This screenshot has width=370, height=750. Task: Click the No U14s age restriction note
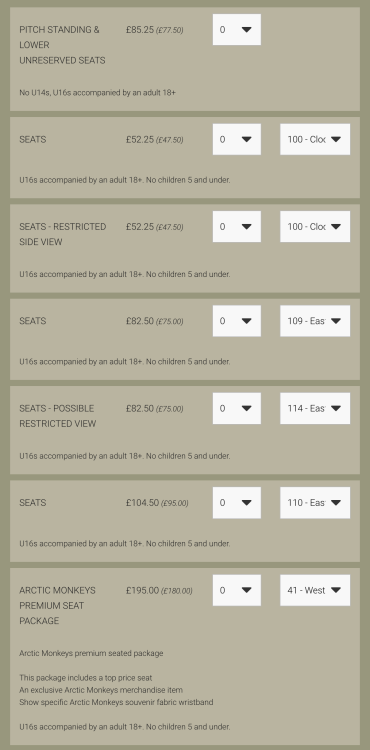pyautogui.click(x=98, y=92)
